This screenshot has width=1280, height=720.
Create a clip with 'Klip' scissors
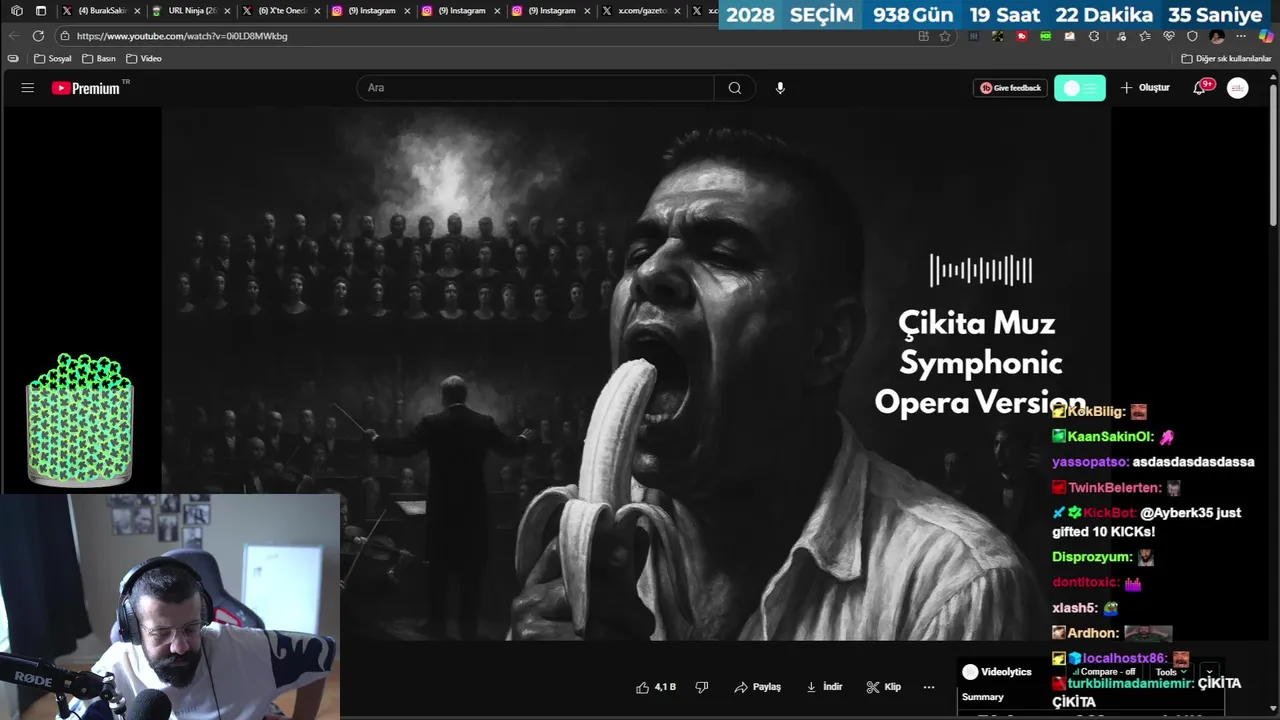click(x=884, y=687)
